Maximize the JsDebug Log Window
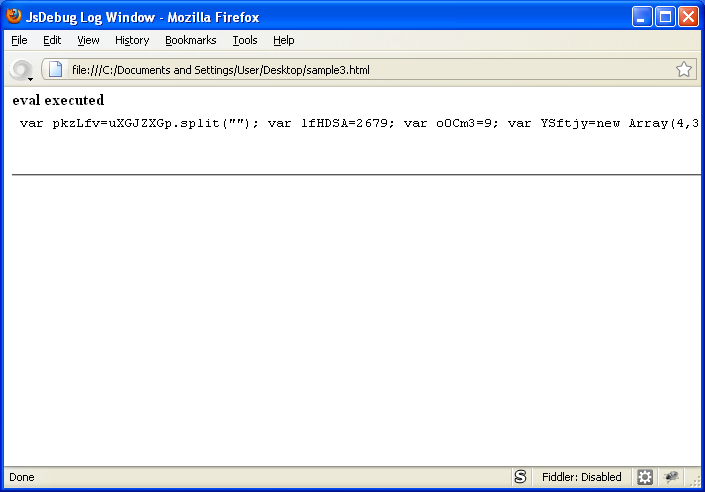The width and height of the screenshot is (705, 492). [665, 16]
